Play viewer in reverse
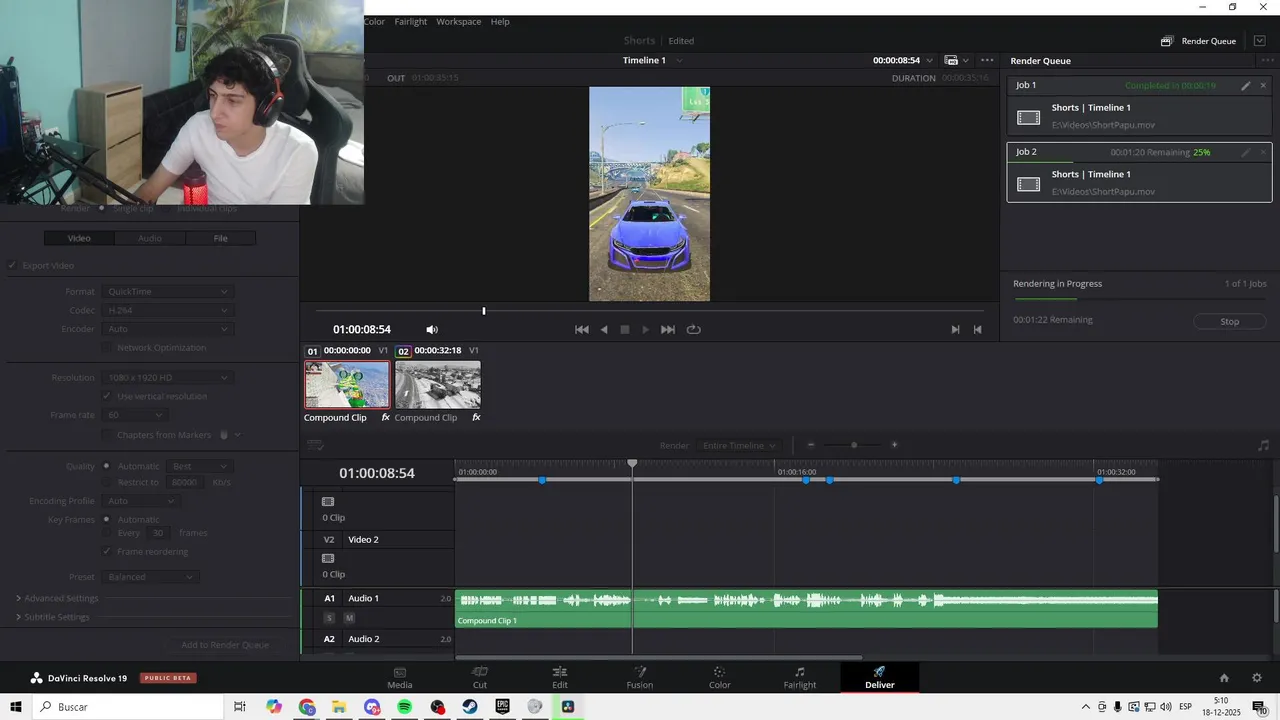The height and width of the screenshot is (720, 1280). click(604, 329)
